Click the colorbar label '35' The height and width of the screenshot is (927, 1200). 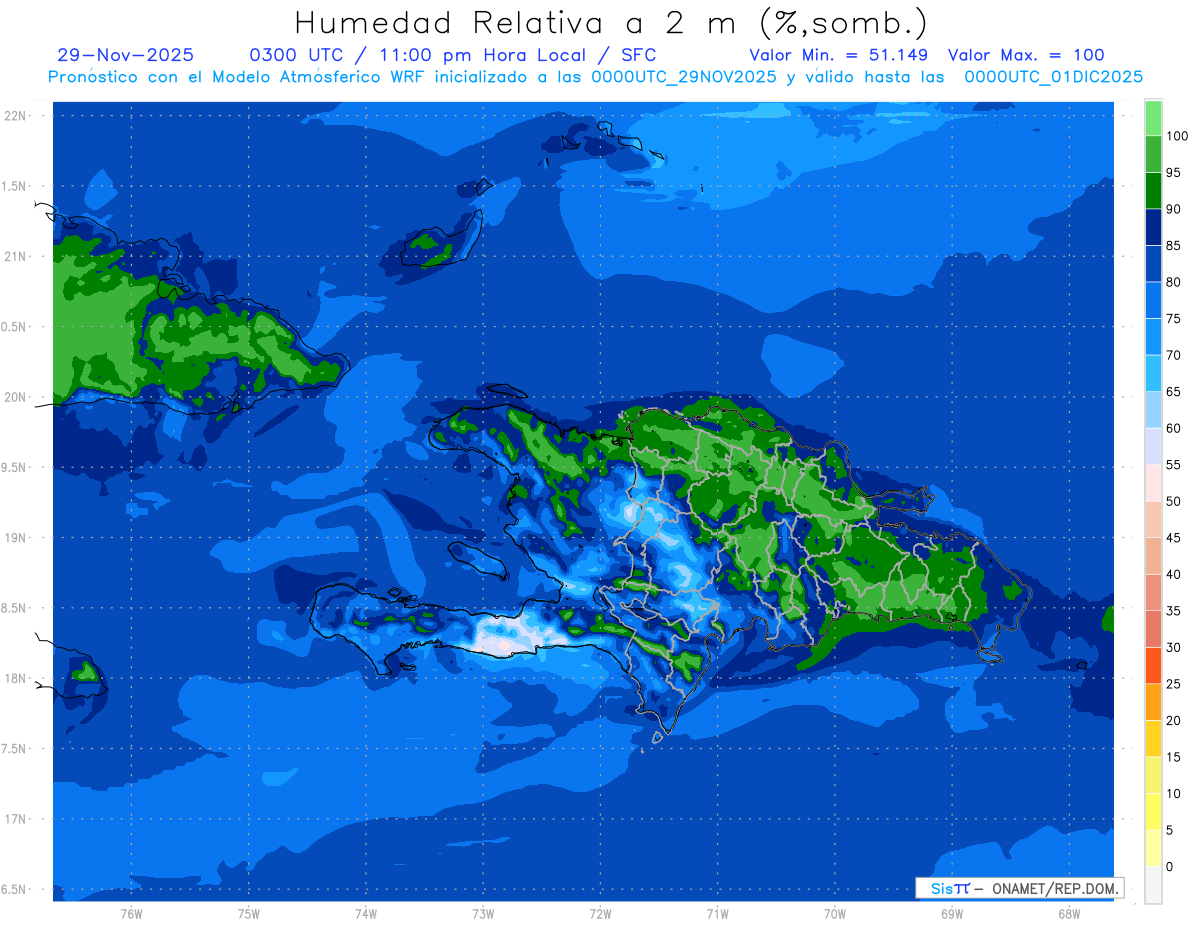(1173, 611)
